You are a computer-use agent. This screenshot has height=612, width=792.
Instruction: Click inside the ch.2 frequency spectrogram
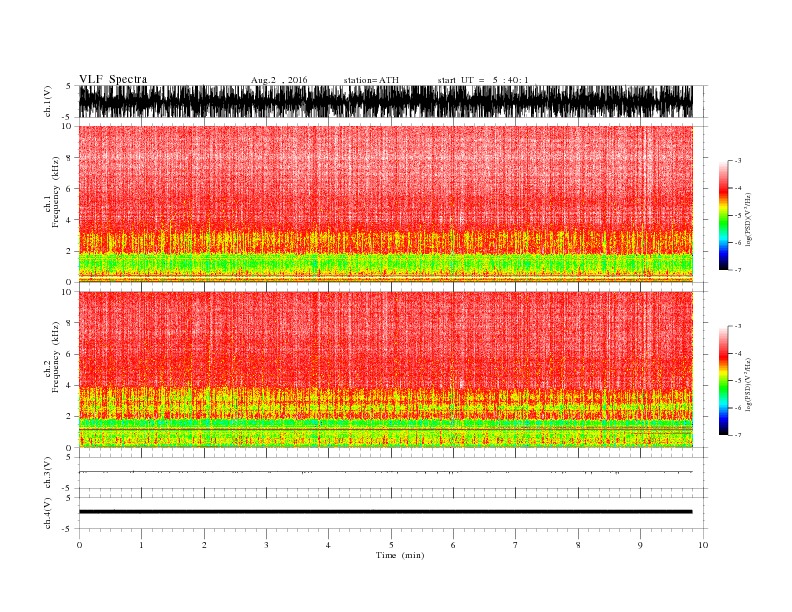tap(385, 370)
